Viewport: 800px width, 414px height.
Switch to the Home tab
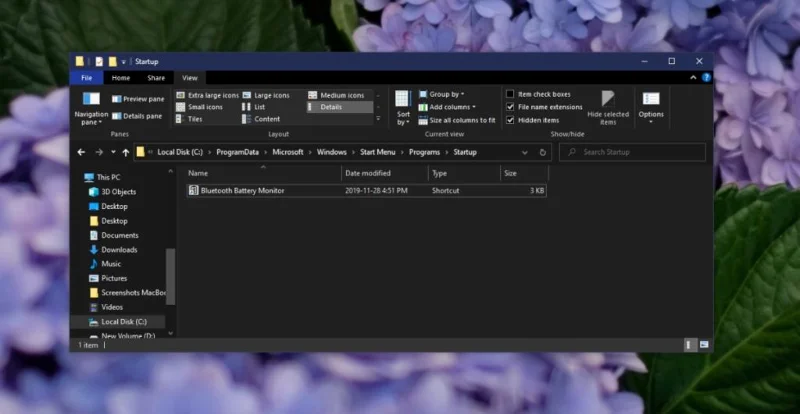pos(121,78)
